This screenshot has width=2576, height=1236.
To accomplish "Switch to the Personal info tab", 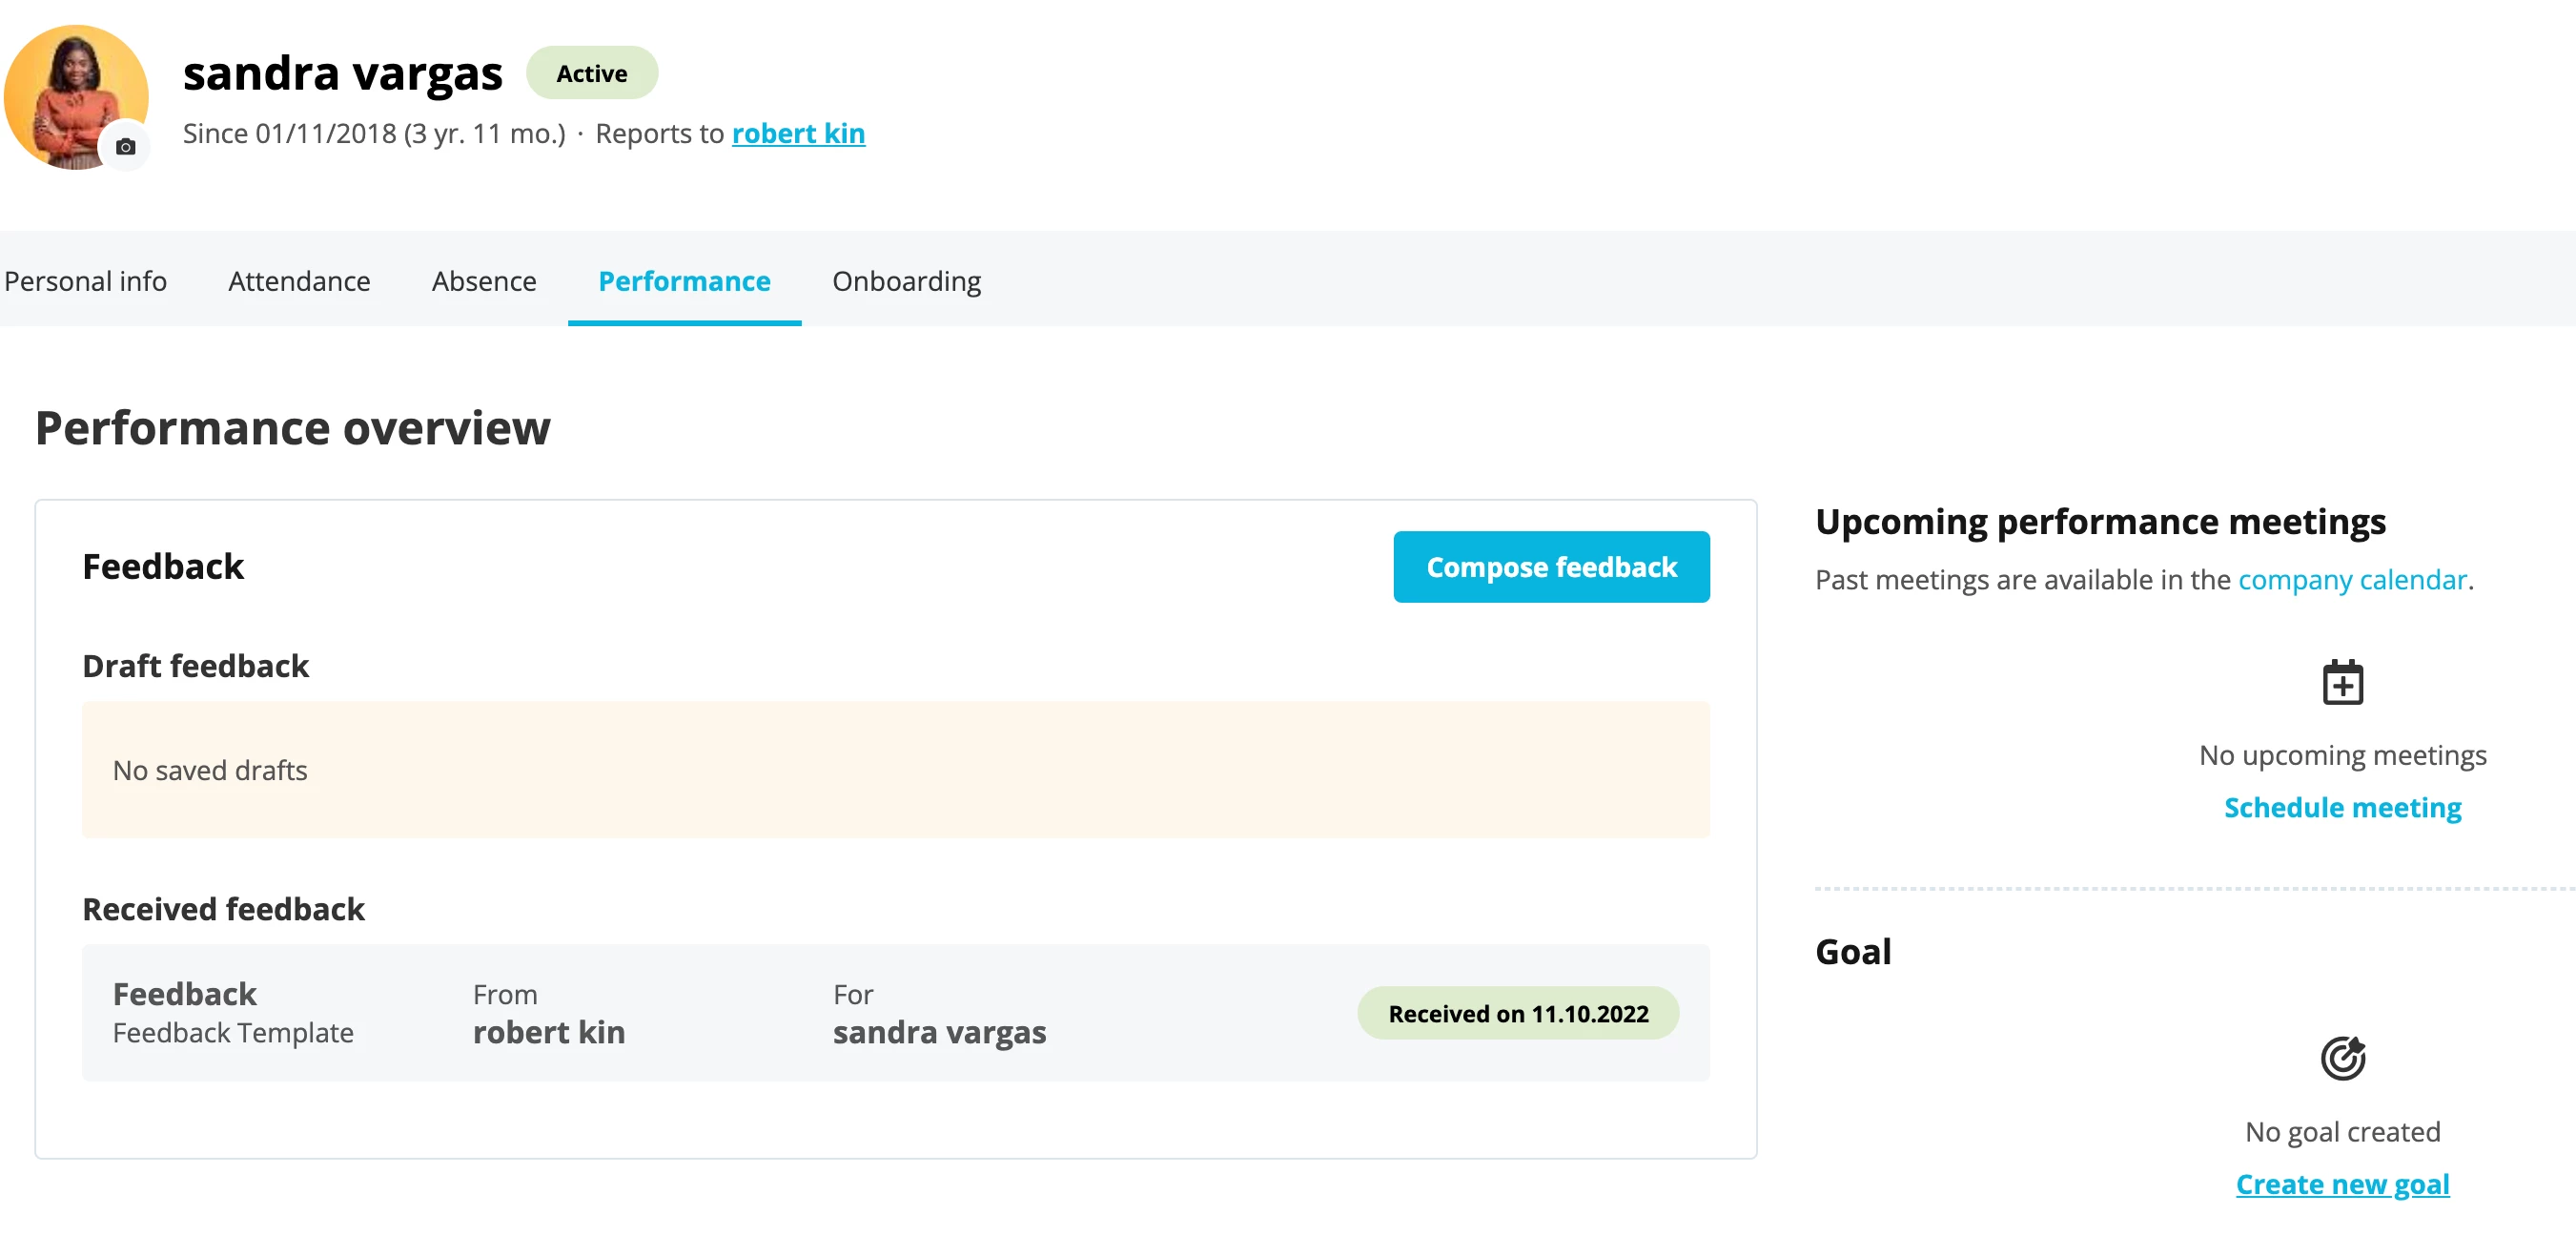I will click(85, 281).
